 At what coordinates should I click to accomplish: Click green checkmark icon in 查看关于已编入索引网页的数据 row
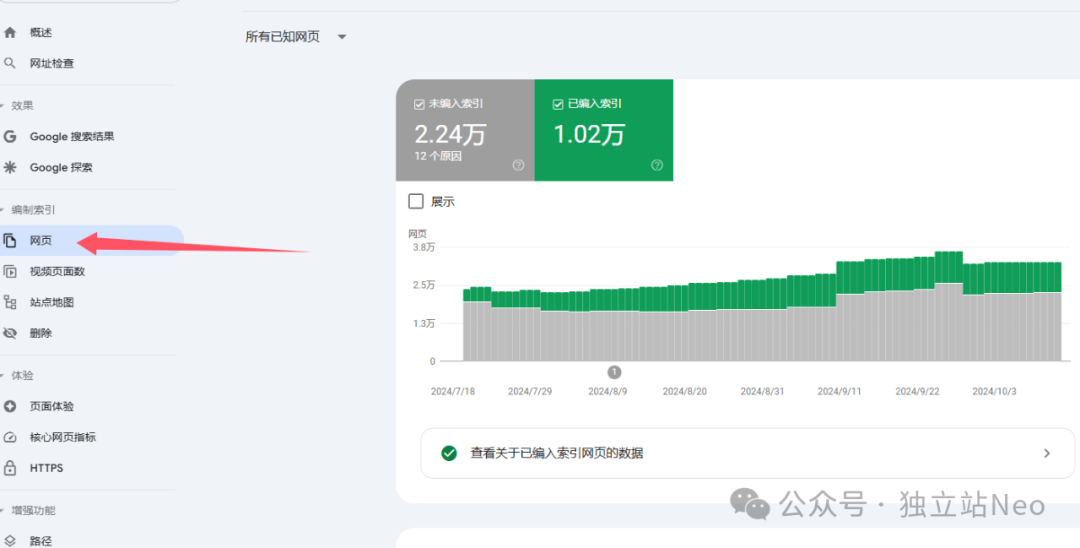pos(449,453)
